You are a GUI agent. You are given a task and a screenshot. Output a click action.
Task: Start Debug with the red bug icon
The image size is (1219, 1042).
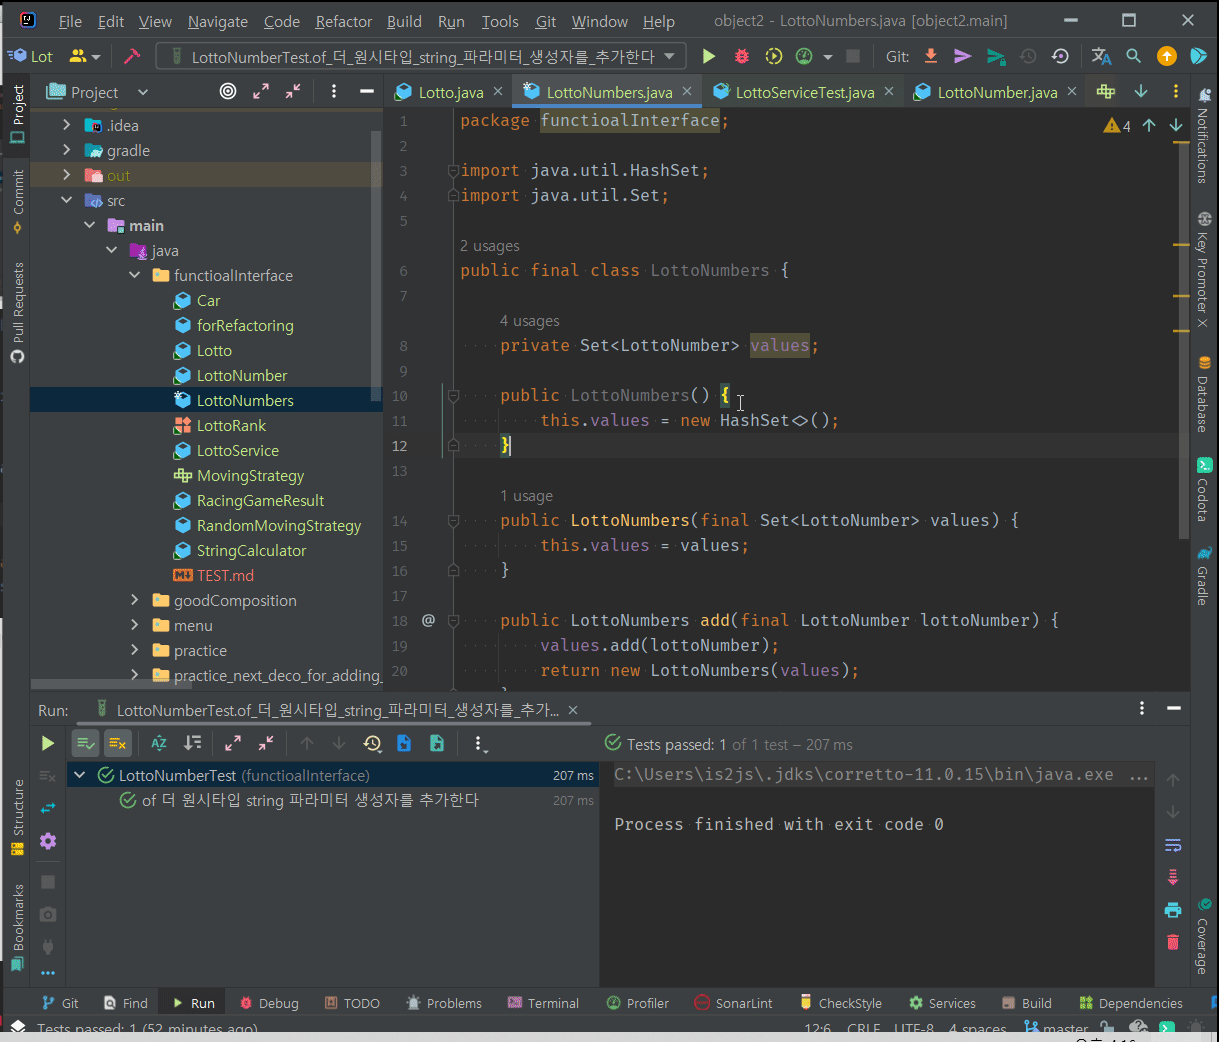741,57
